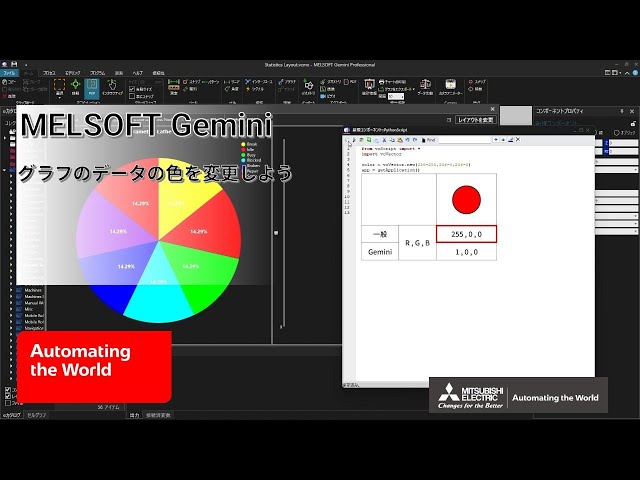Switch to the 接続済変数 bottom tab

coord(158,415)
